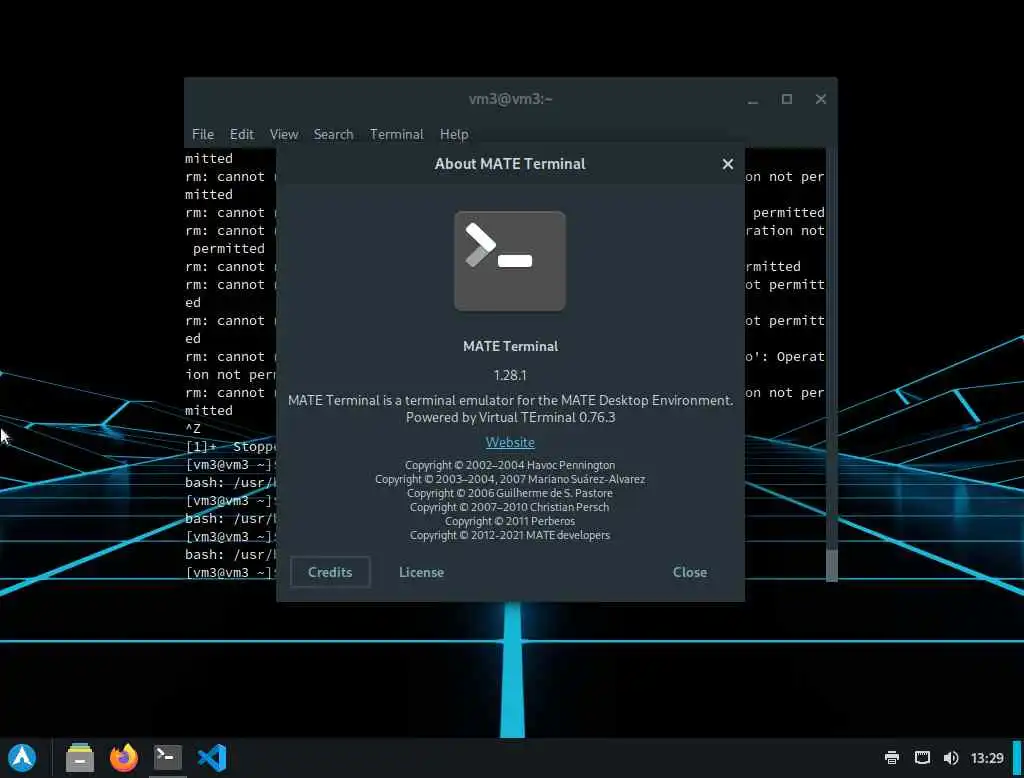Close the vm3@vm3 terminal window
The width and height of the screenshot is (1024, 778).
click(x=821, y=99)
